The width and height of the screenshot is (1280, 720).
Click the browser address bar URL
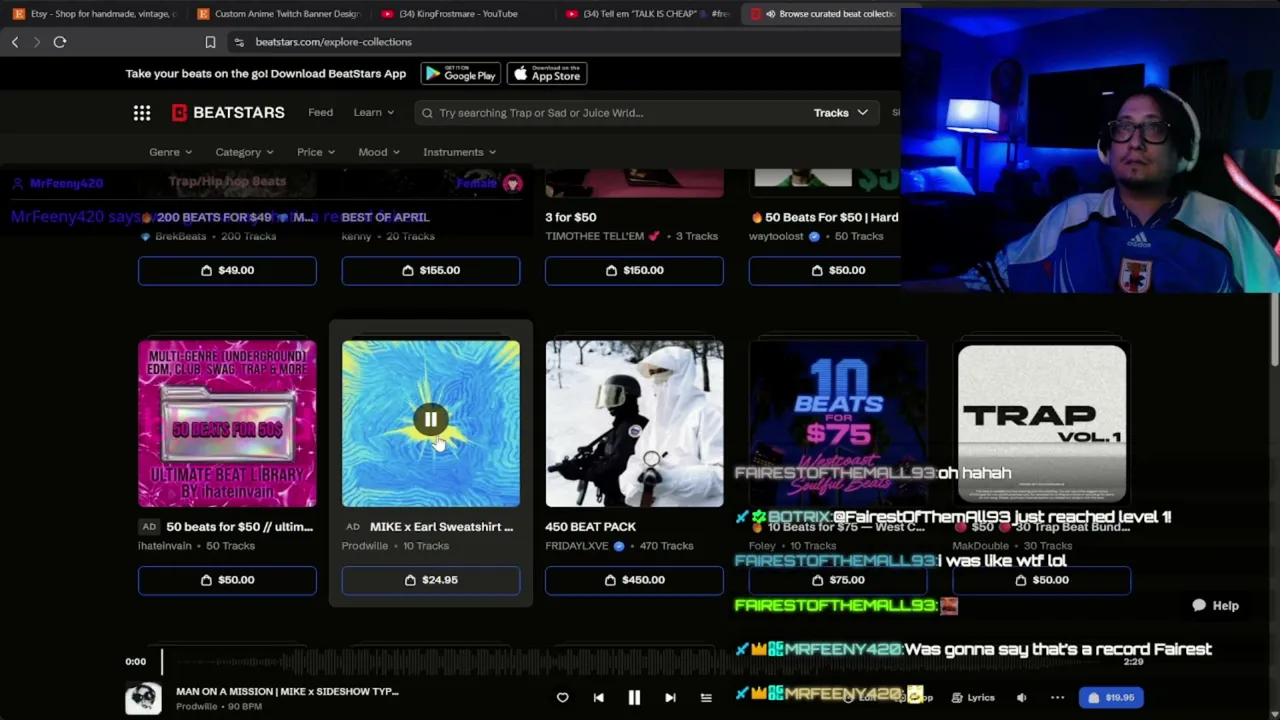[x=333, y=42]
